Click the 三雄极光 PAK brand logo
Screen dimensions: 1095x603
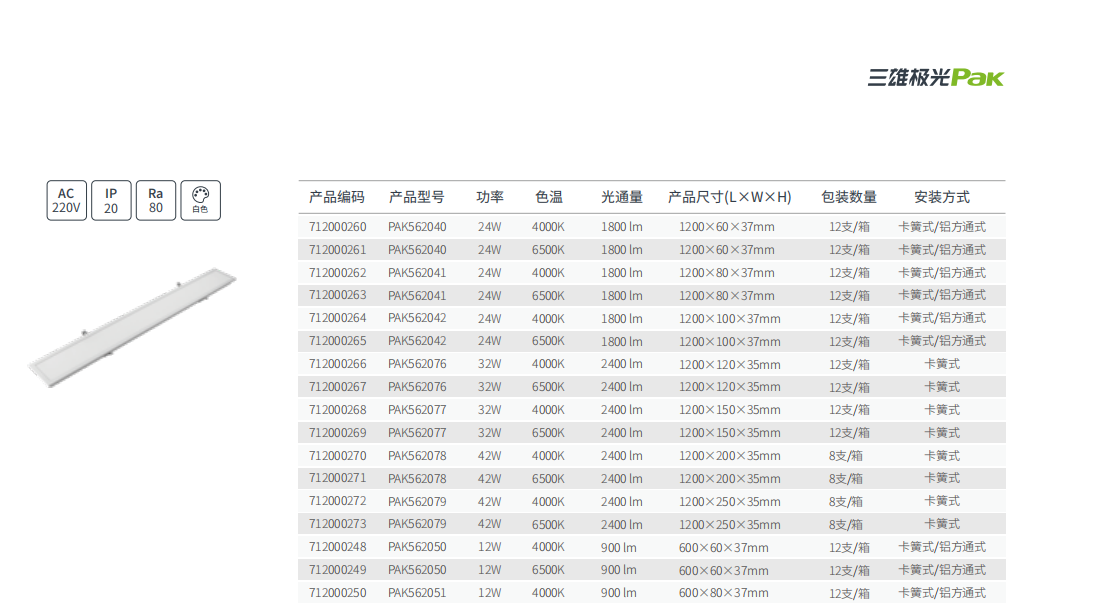point(935,77)
